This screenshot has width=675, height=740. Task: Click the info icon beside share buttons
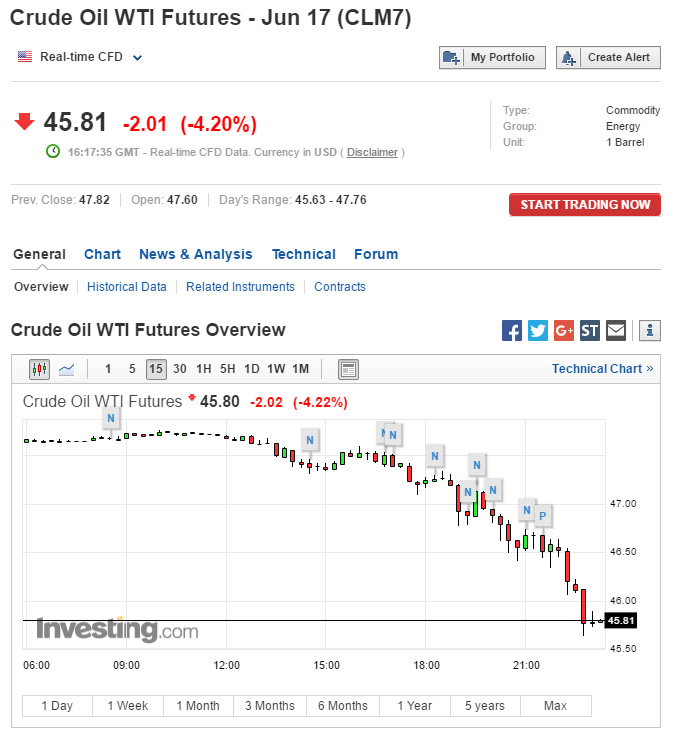tap(650, 330)
